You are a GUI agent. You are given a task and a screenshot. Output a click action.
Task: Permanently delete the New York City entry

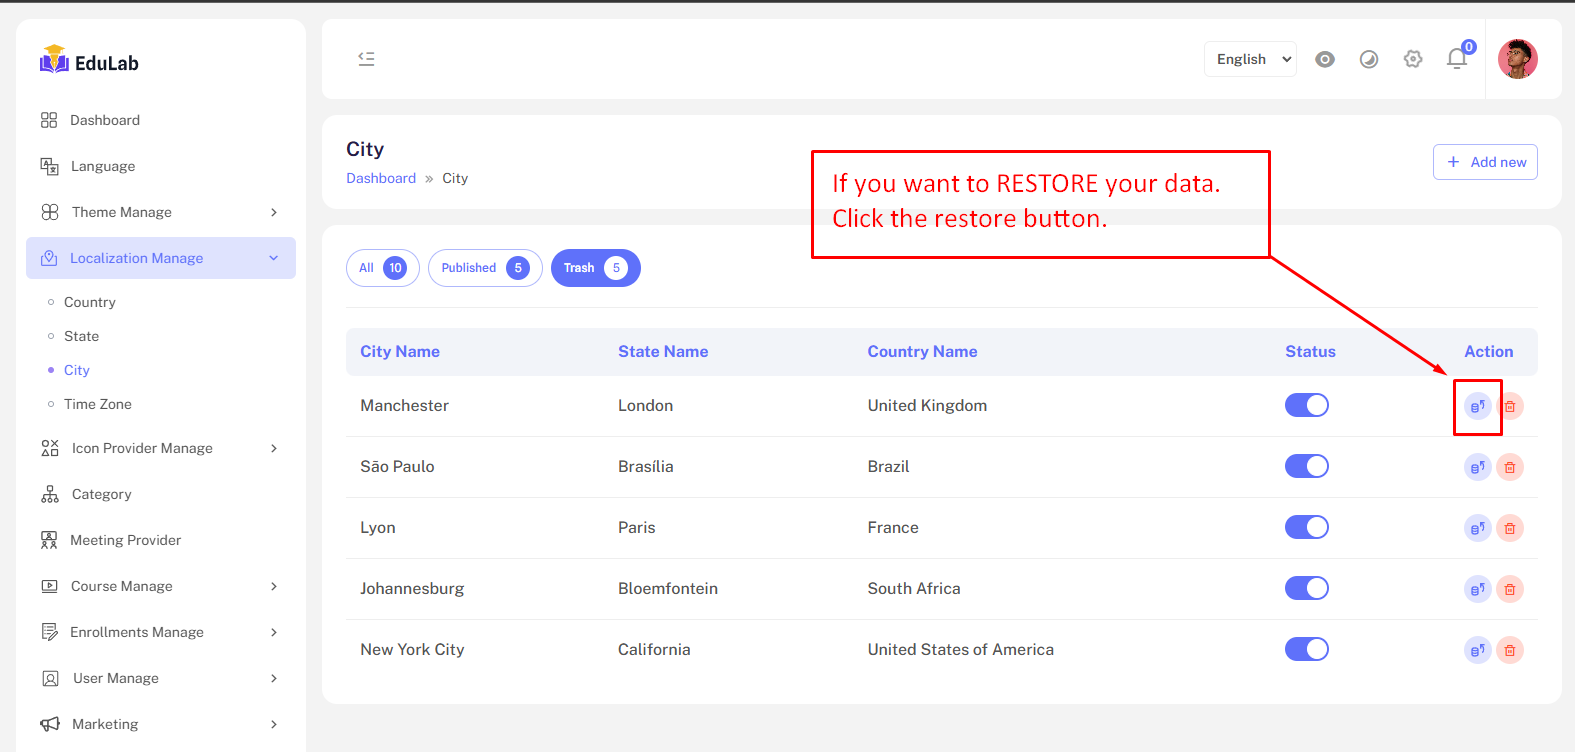pyautogui.click(x=1510, y=650)
